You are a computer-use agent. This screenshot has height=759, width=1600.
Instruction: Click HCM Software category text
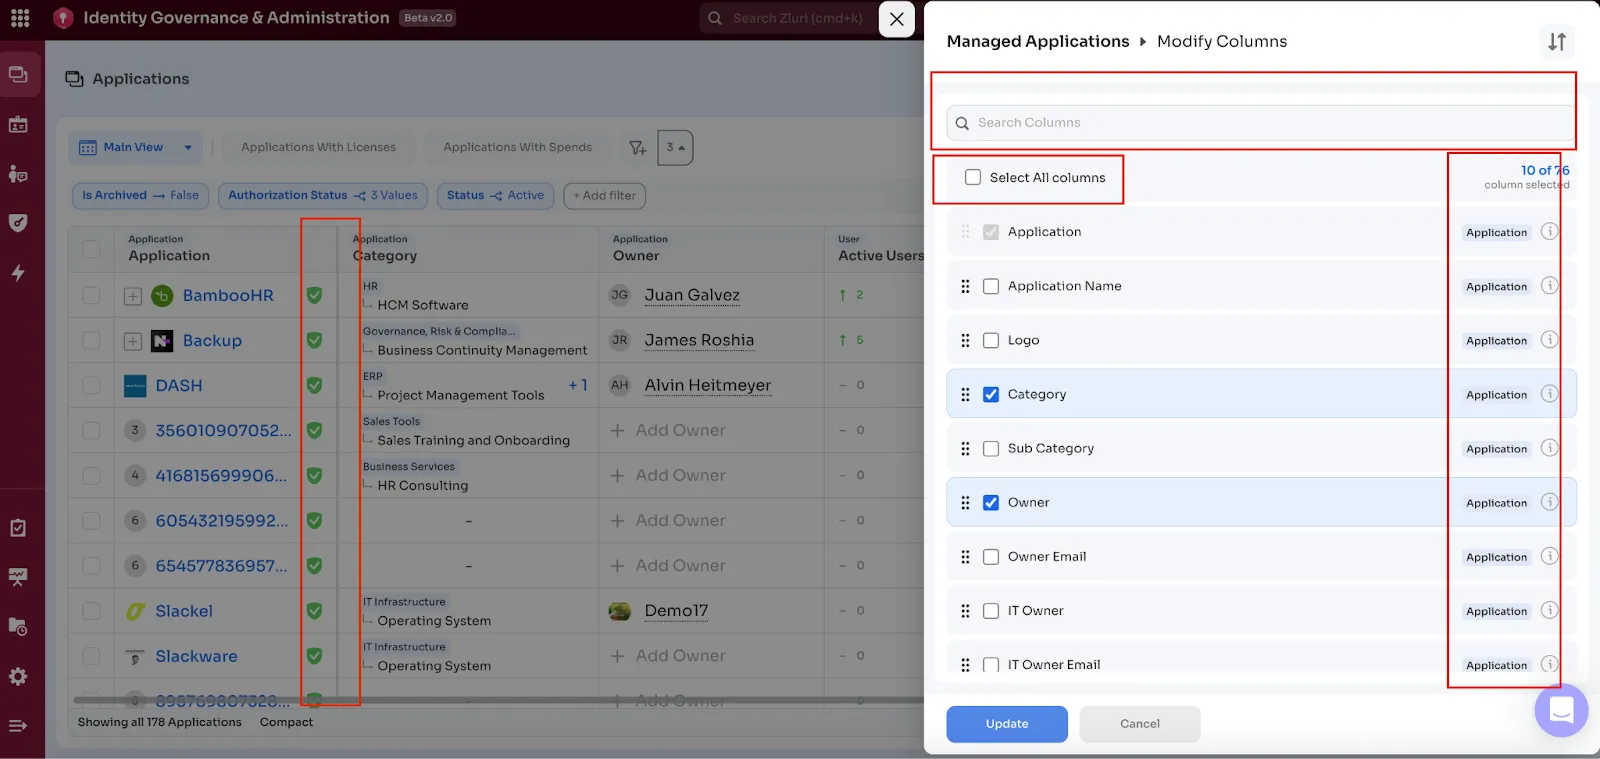point(423,305)
